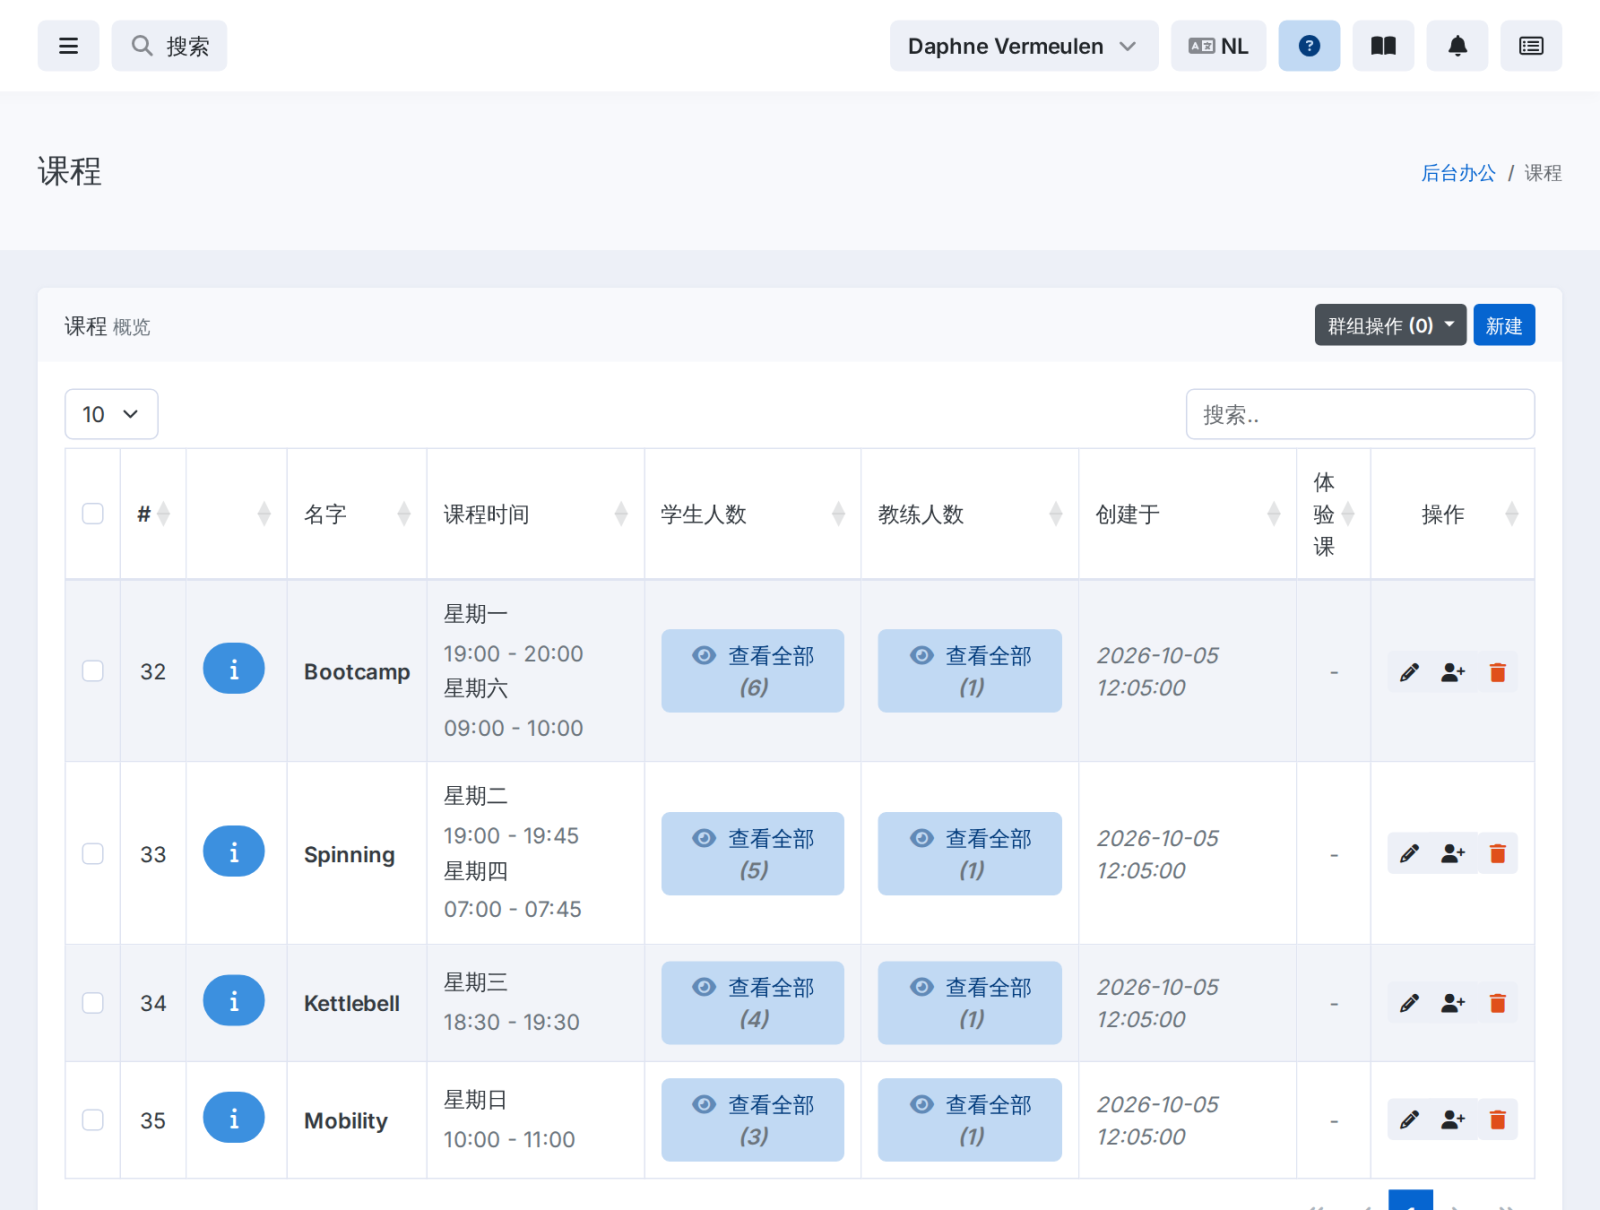Edit the Spinning course with pencil icon

pos(1409,854)
